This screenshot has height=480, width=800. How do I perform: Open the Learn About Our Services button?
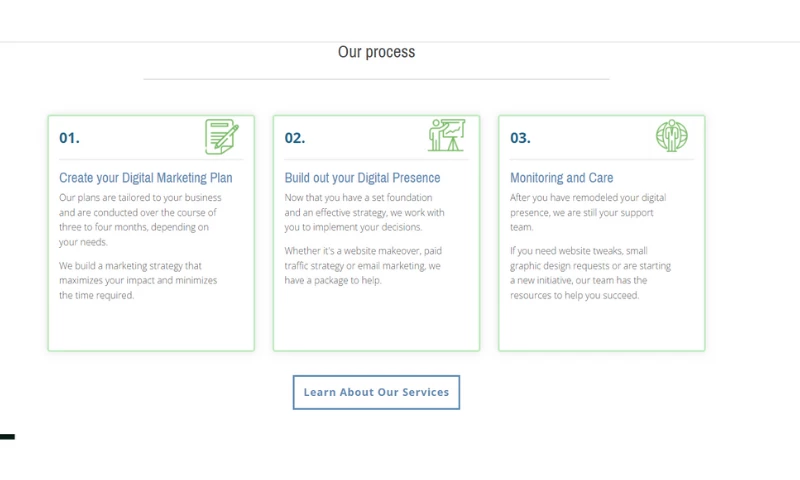click(x=376, y=392)
